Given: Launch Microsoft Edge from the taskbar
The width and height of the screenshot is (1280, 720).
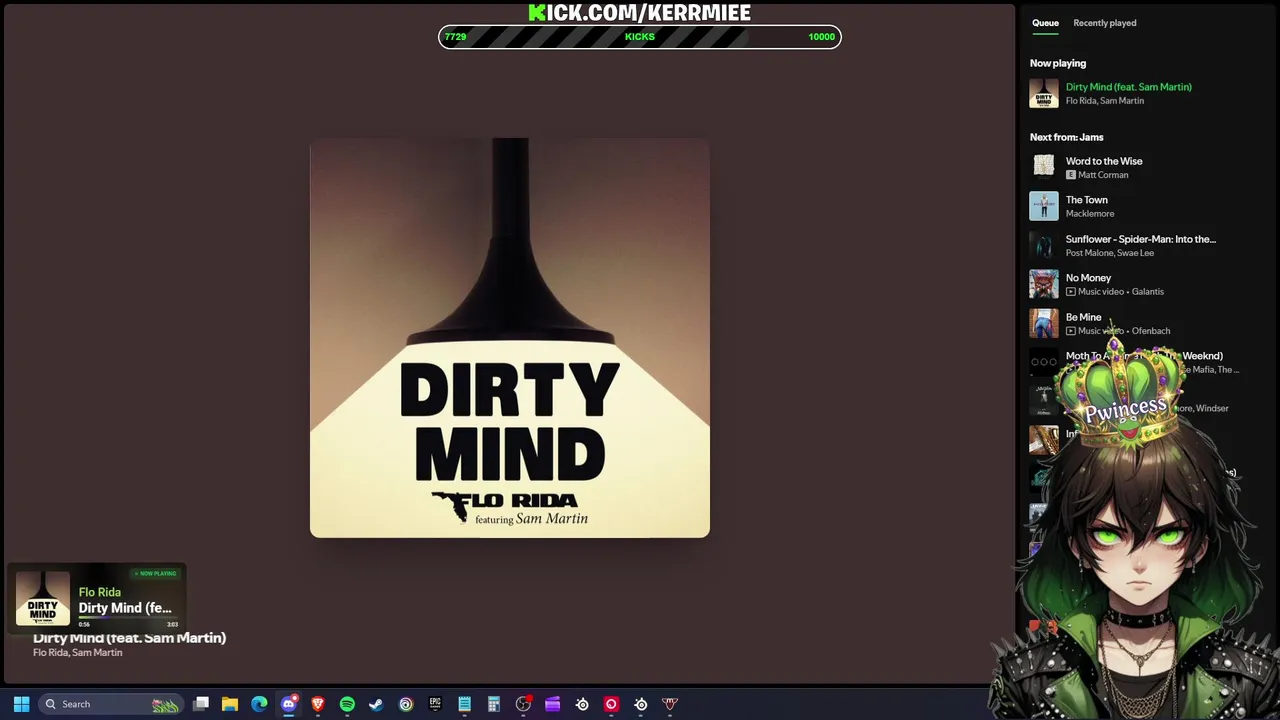Looking at the screenshot, I should coord(259,704).
